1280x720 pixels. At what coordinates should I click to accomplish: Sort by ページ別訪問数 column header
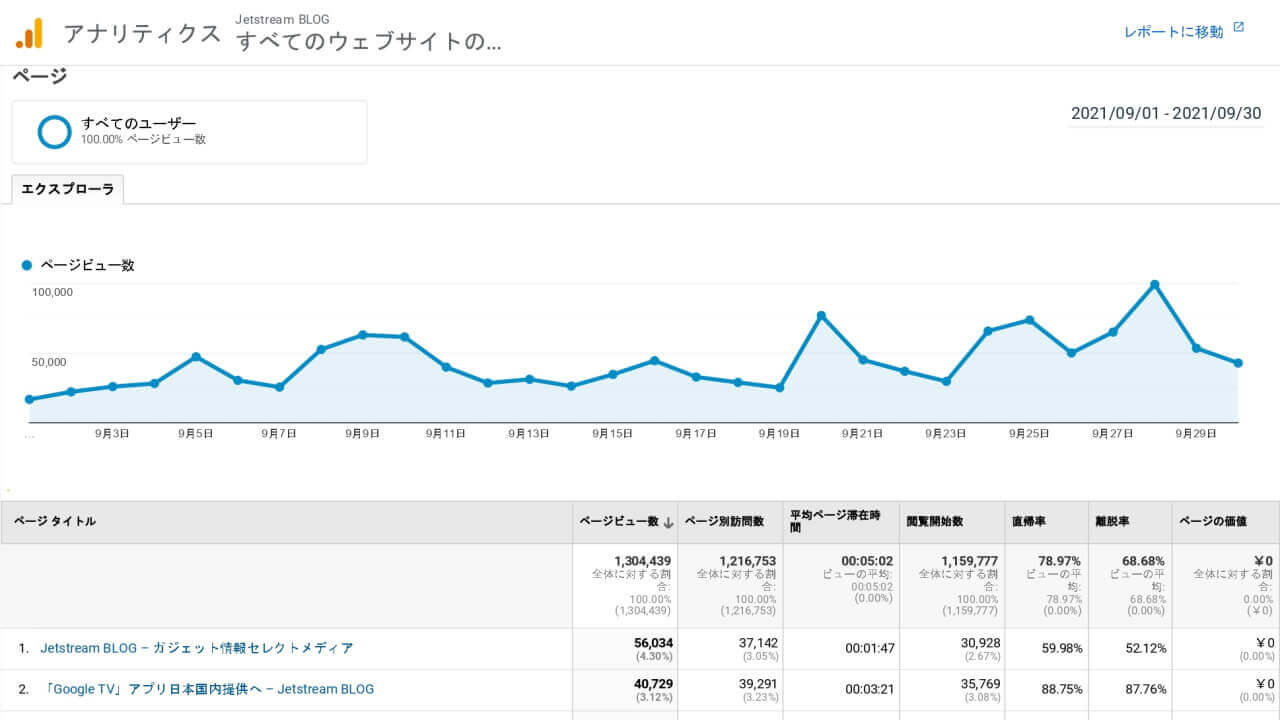724,521
